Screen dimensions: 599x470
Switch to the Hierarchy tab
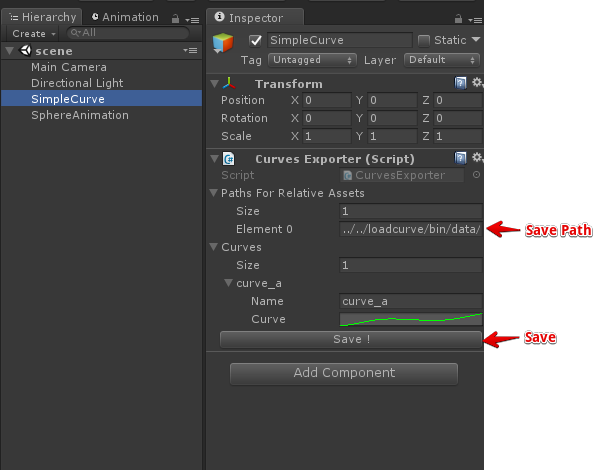point(42,17)
